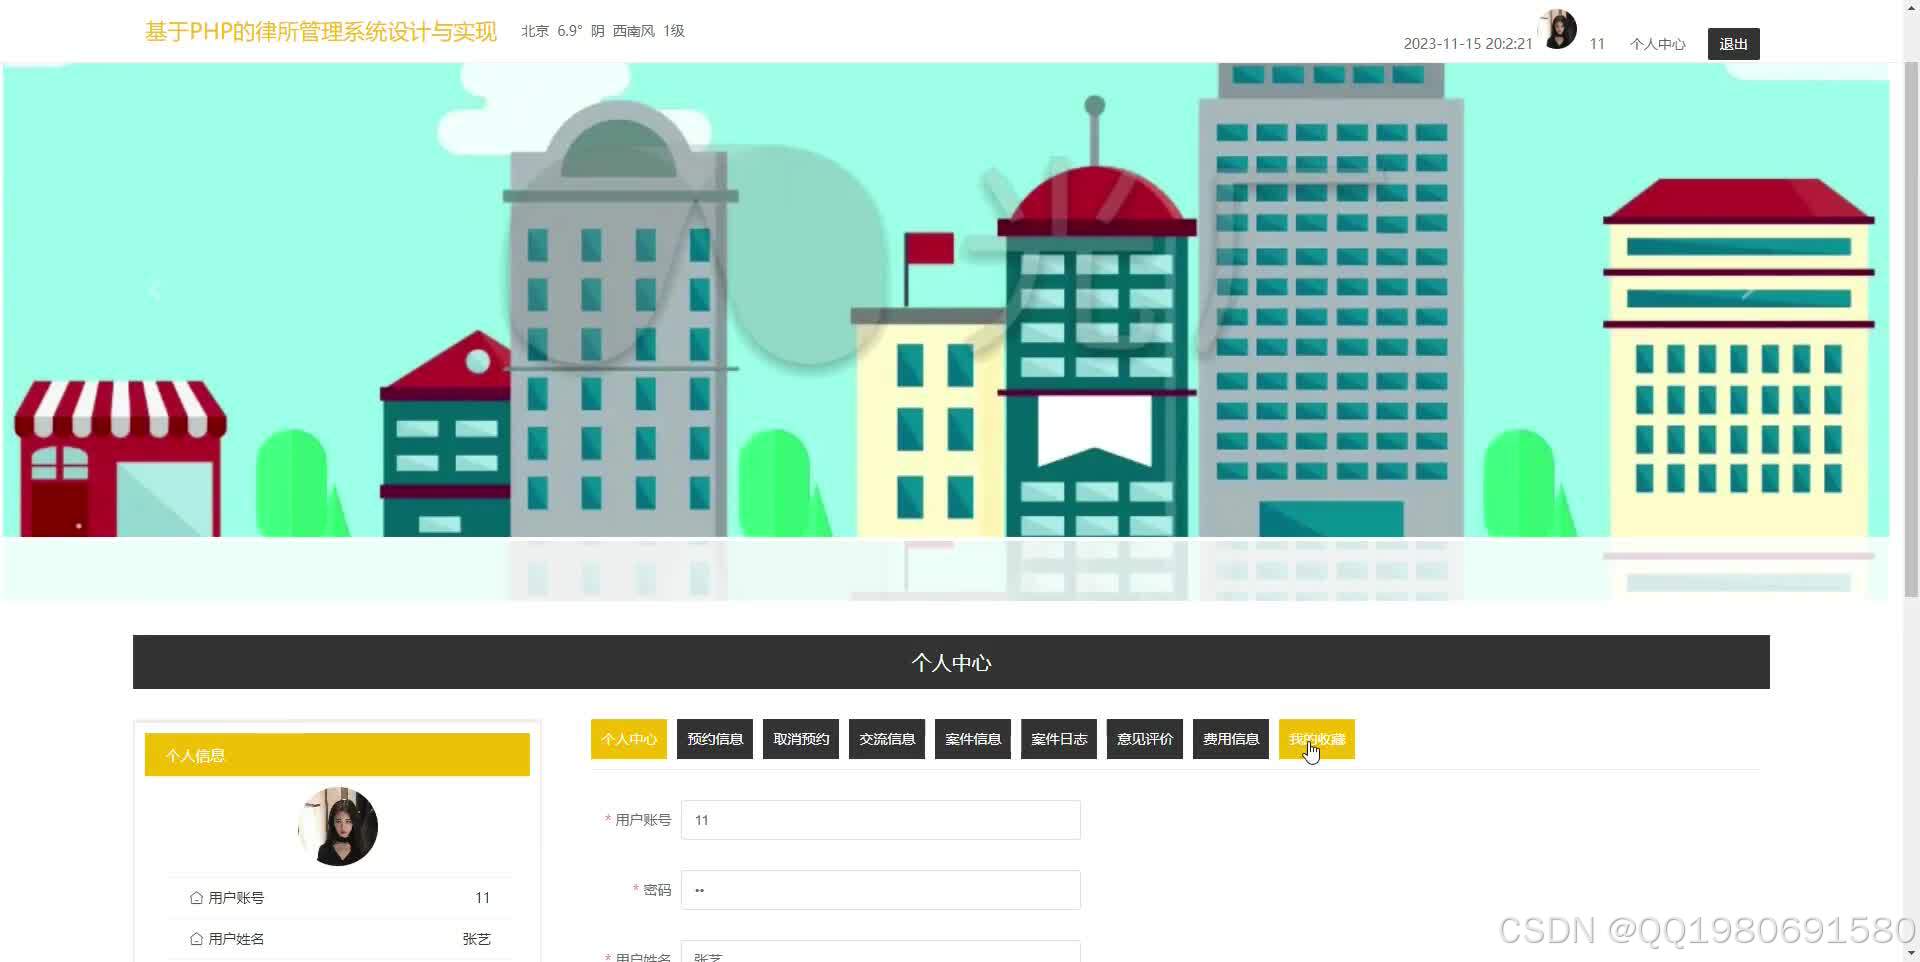Click the 密码 password field

[x=879, y=889]
